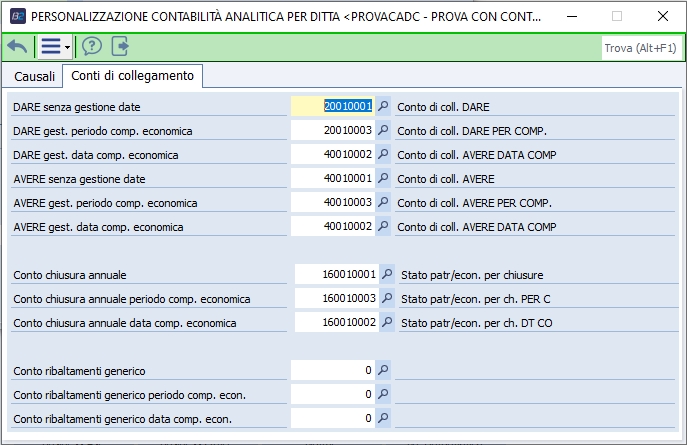Switch to the Causali tab
The height and width of the screenshot is (445, 687).
(35, 76)
